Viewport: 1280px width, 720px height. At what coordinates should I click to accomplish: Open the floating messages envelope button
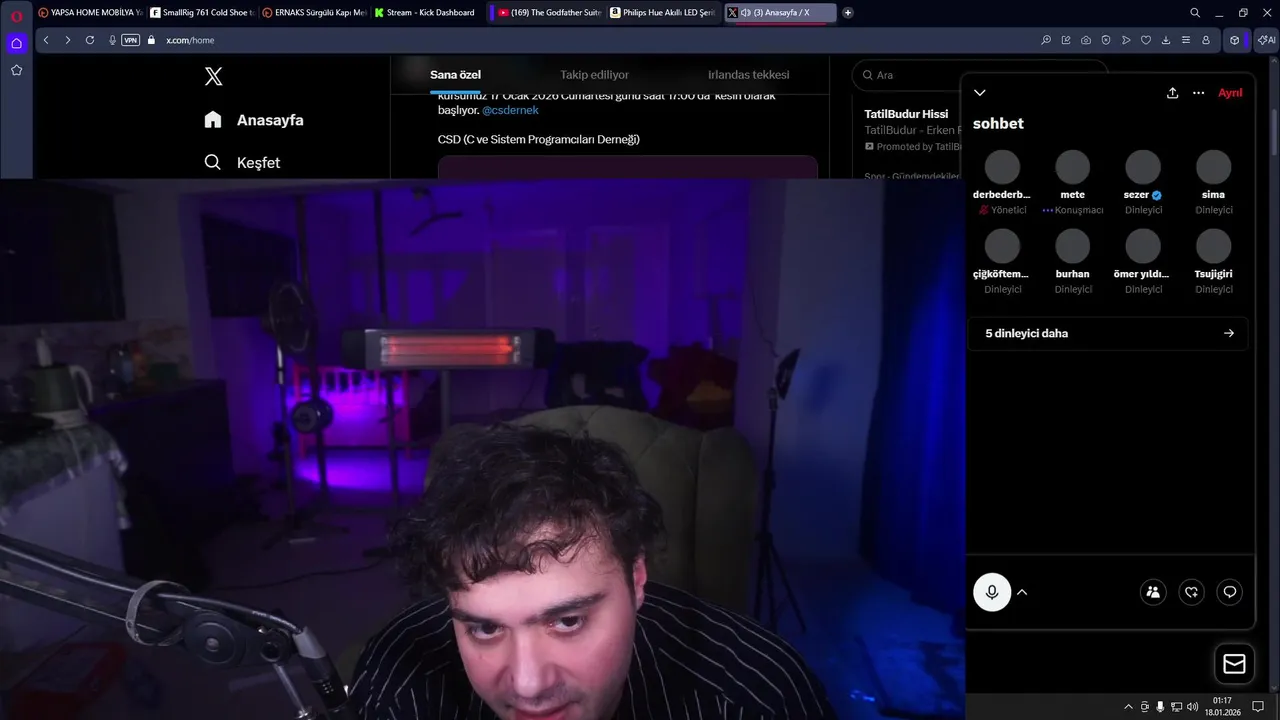(1234, 664)
